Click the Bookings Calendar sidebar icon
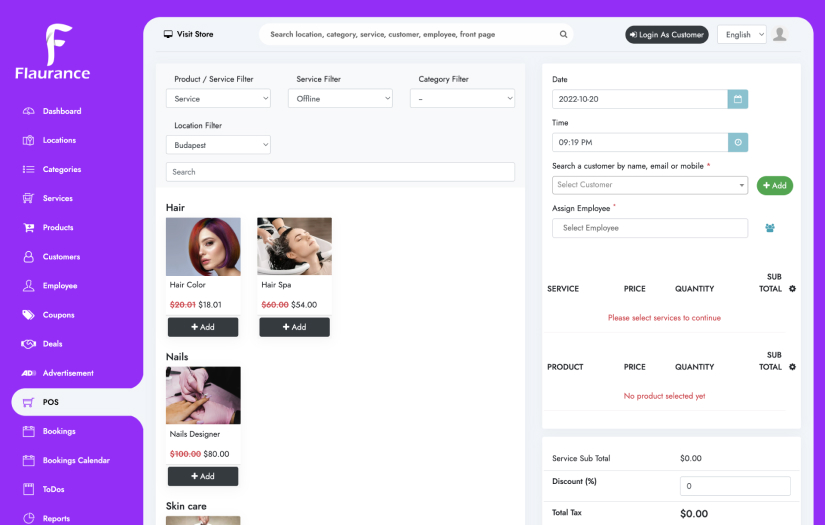The image size is (825, 525). 28,460
